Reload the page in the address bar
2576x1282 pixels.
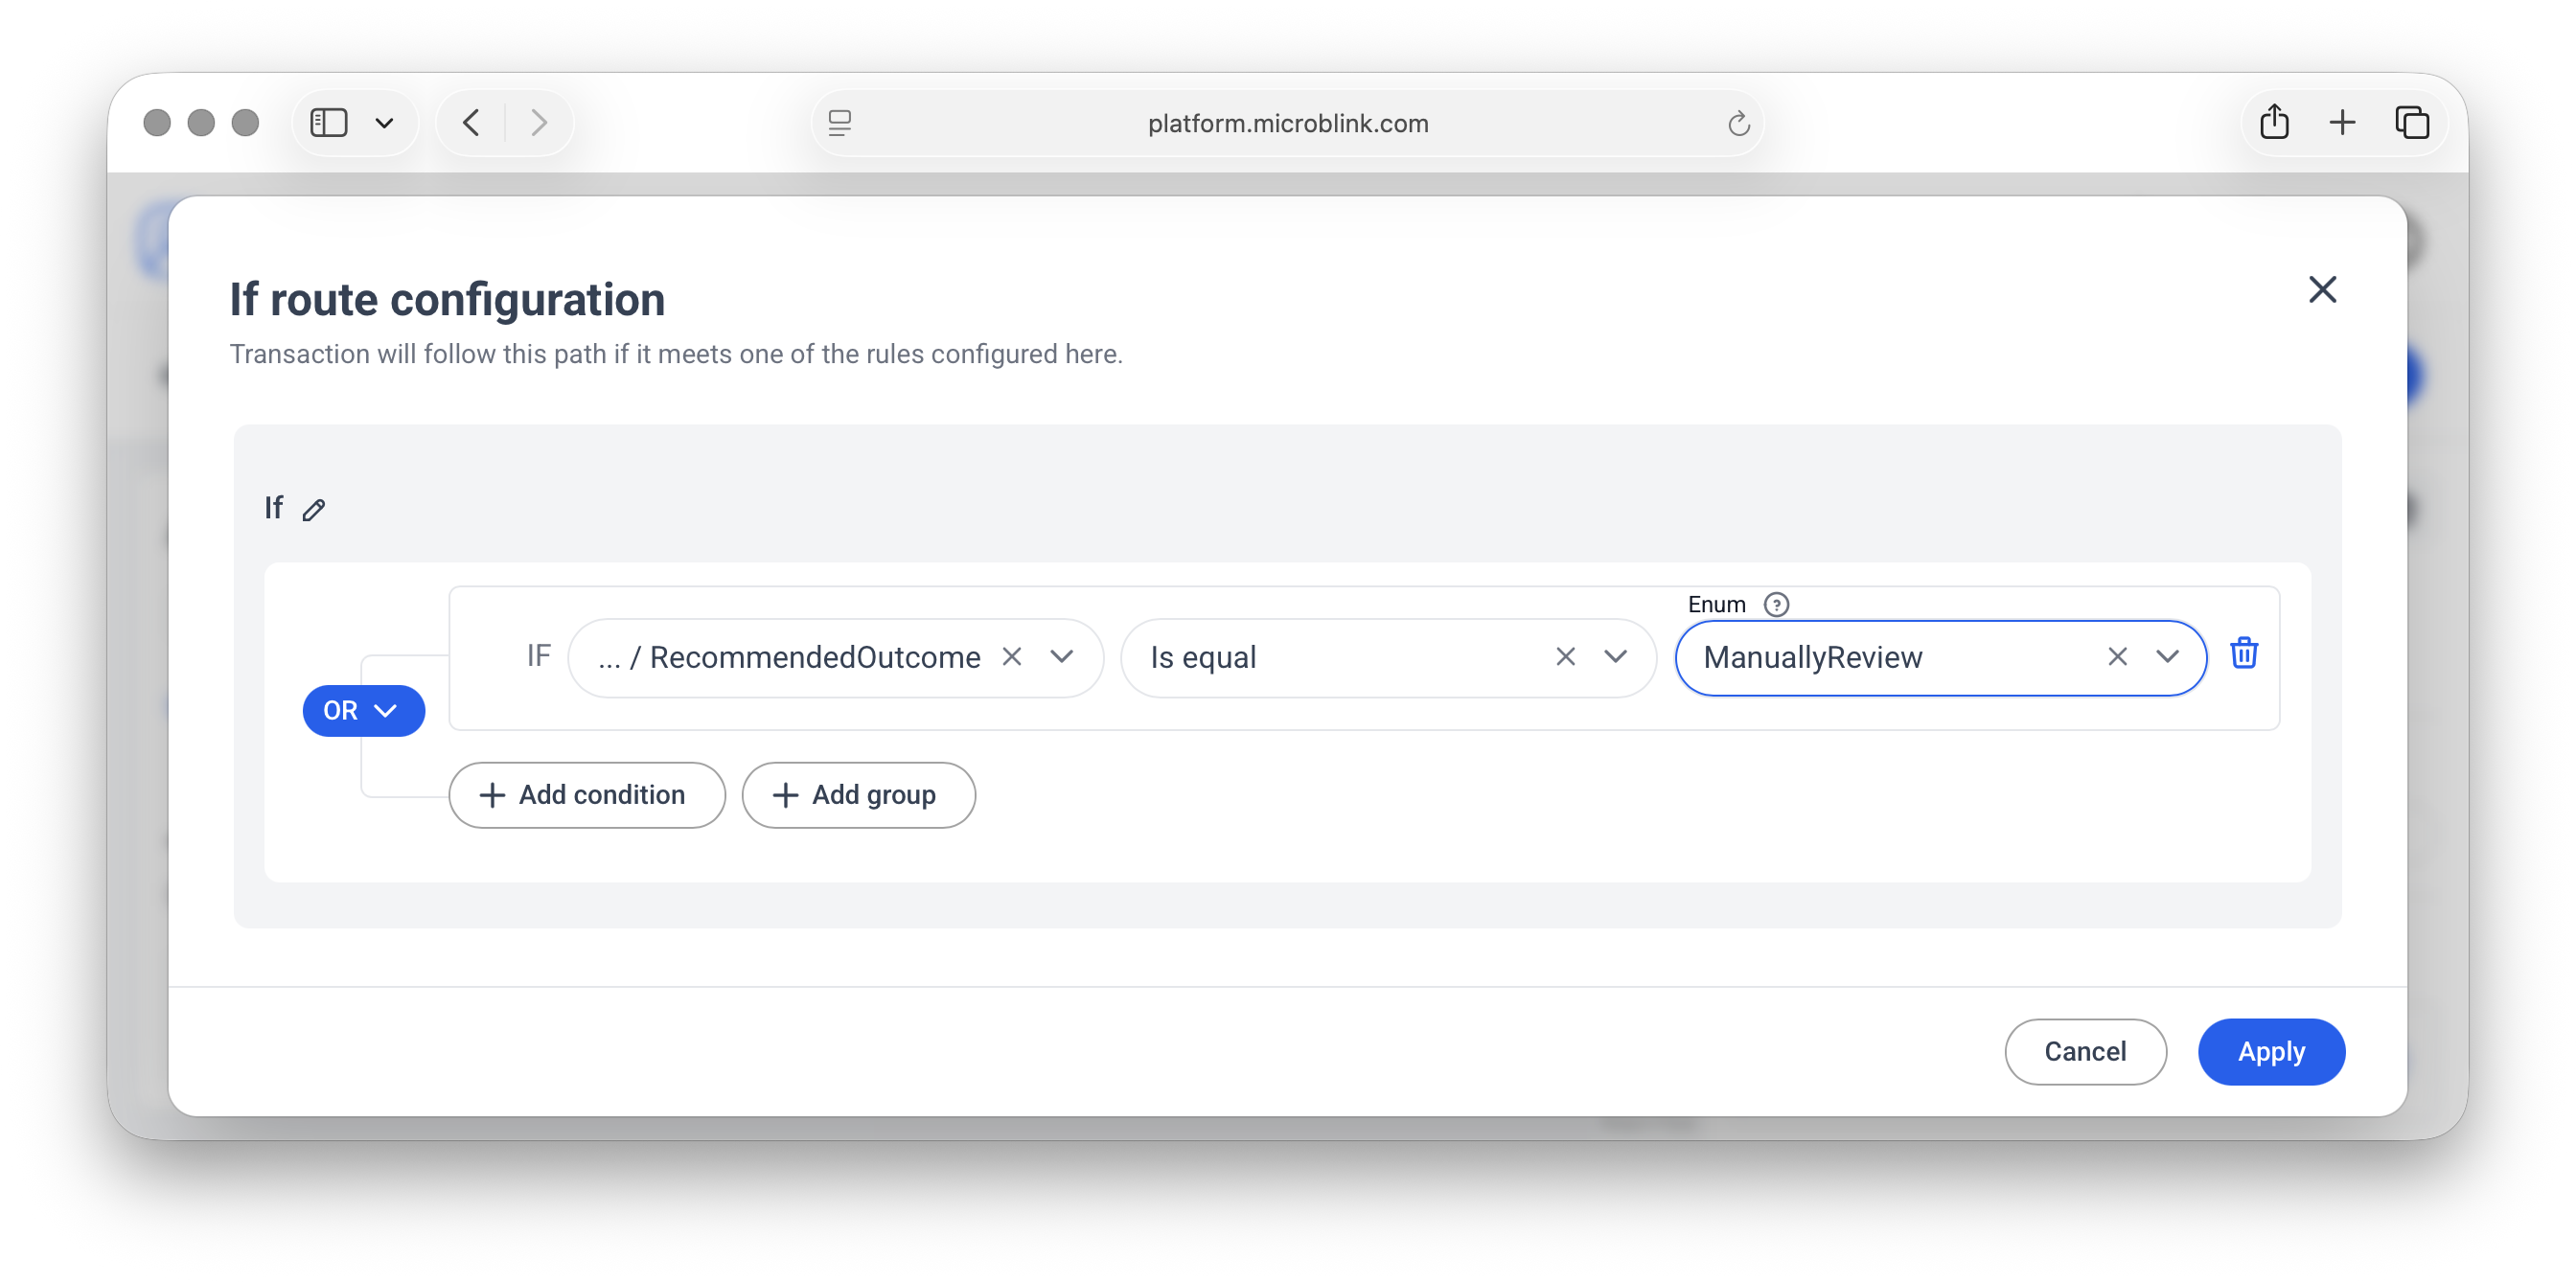click(x=1738, y=123)
